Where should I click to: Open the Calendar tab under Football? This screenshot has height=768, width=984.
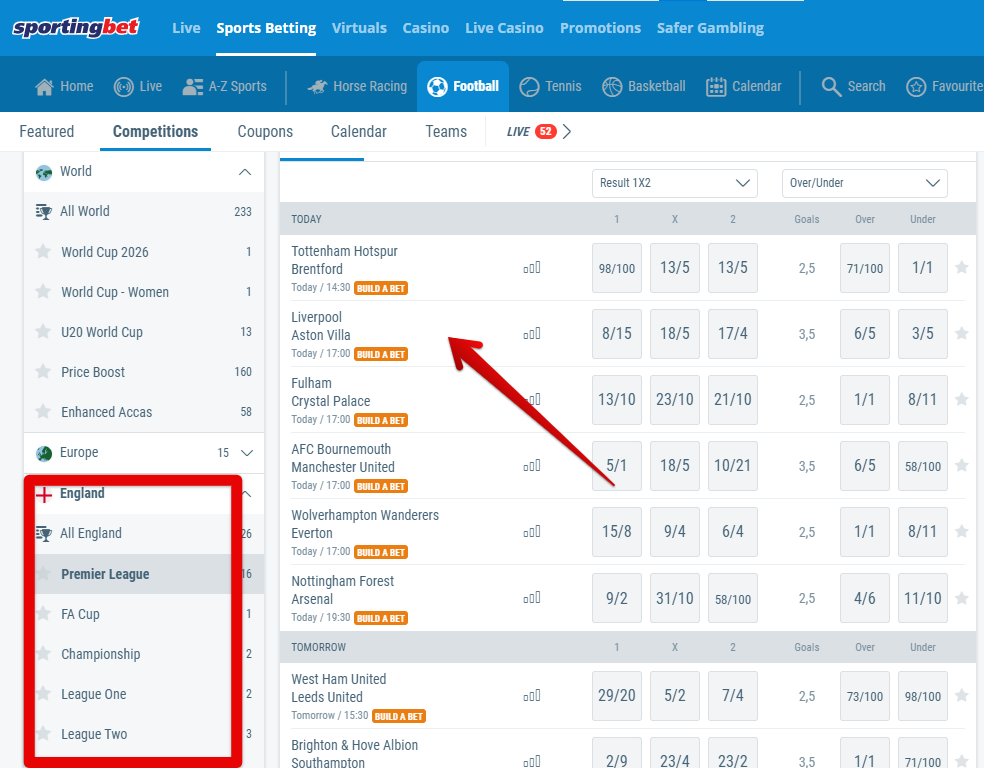pos(358,132)
